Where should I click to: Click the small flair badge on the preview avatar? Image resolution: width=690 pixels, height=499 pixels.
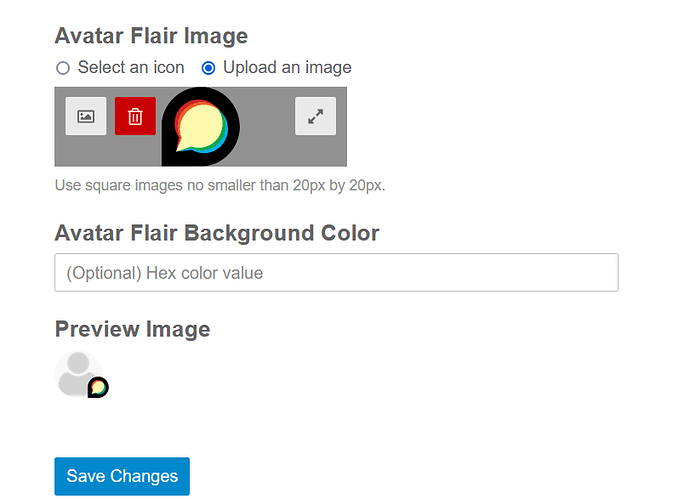click(x=98, y=387)
